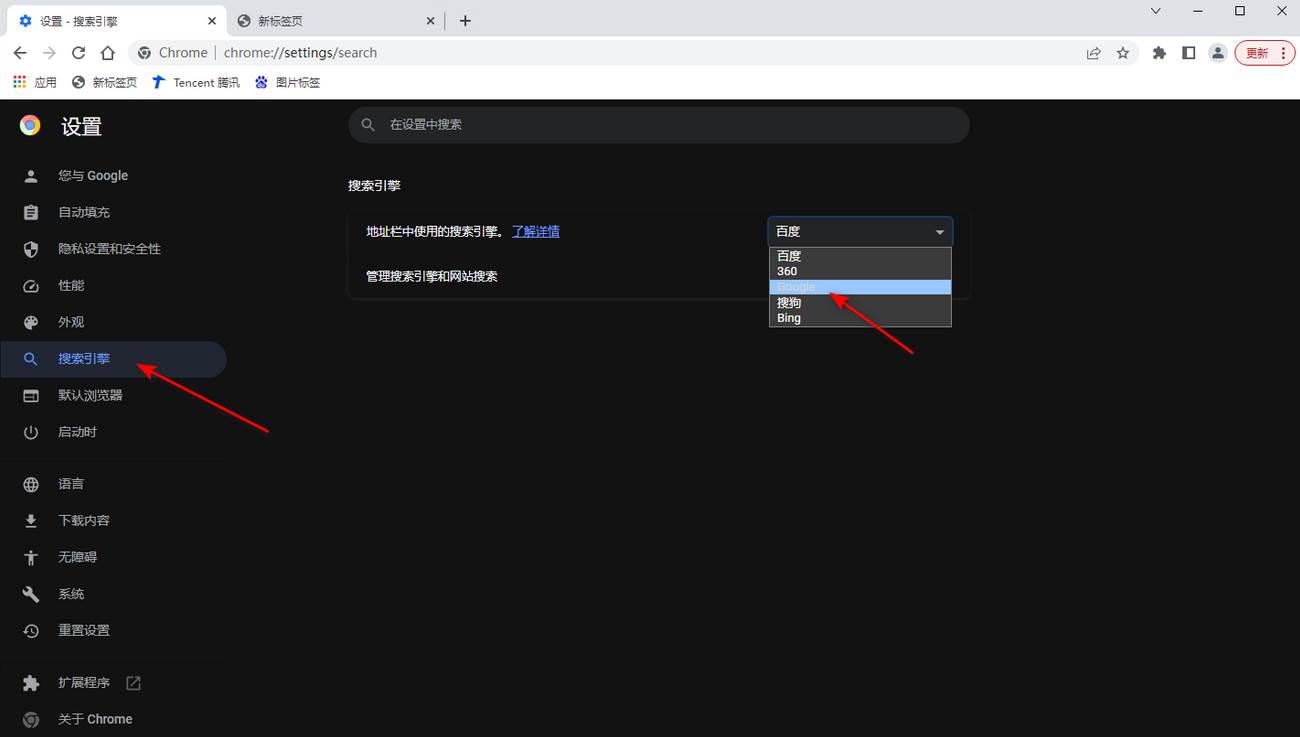Choose 百度 in the dropdown list
The width and height of the screenshot is (1300, 737).
(860, 256)
